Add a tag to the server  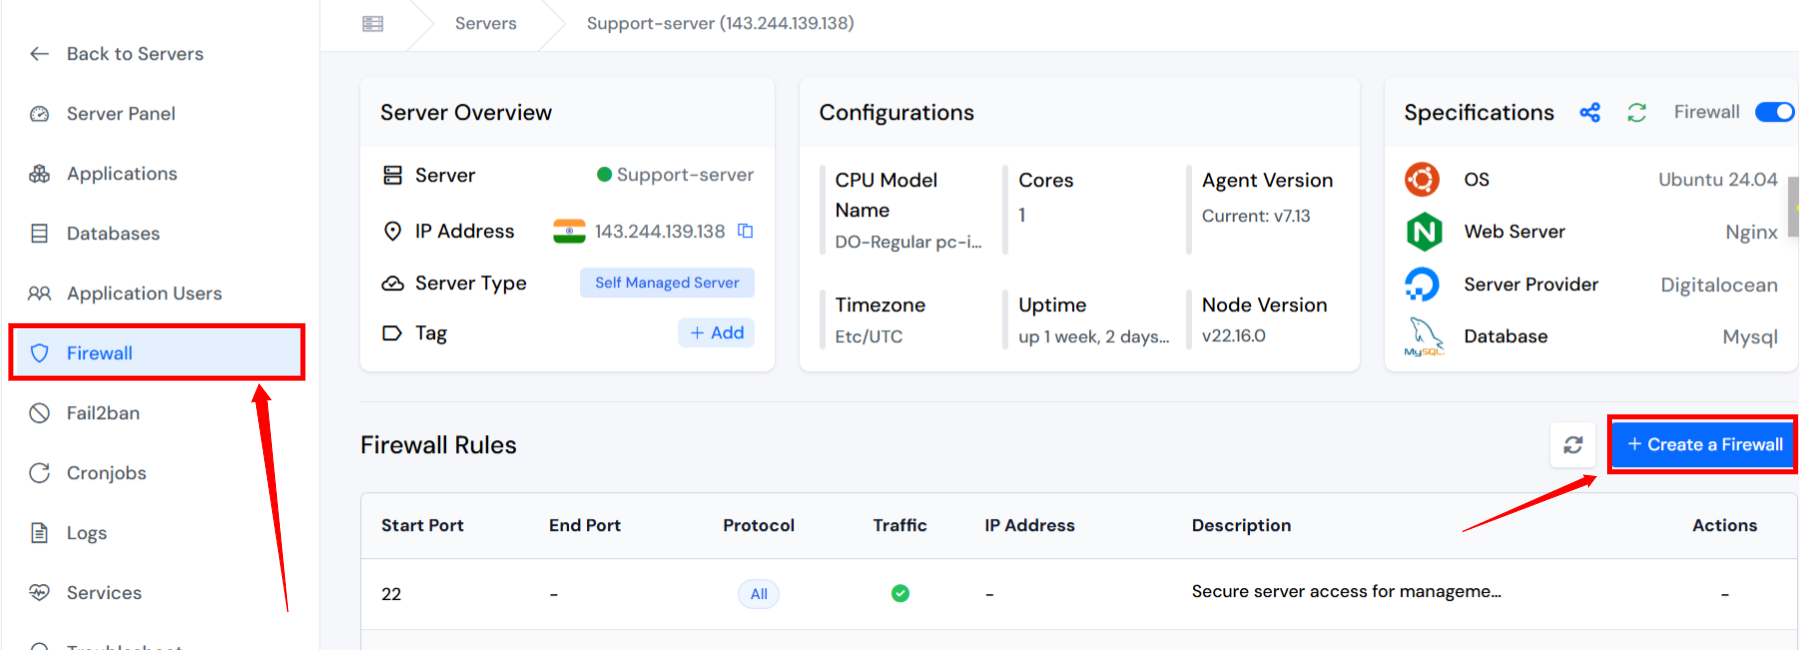click(x=717, y=333)
